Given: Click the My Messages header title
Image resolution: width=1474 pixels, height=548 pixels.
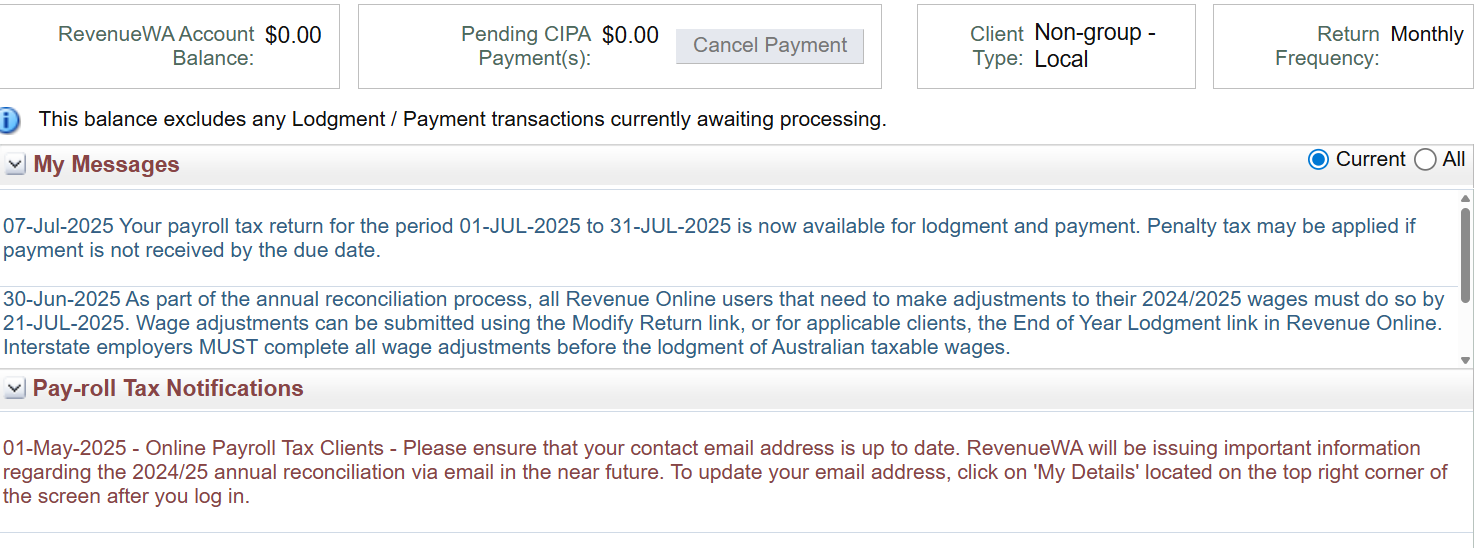Looking at the screenshot, I should click(106, 165).
